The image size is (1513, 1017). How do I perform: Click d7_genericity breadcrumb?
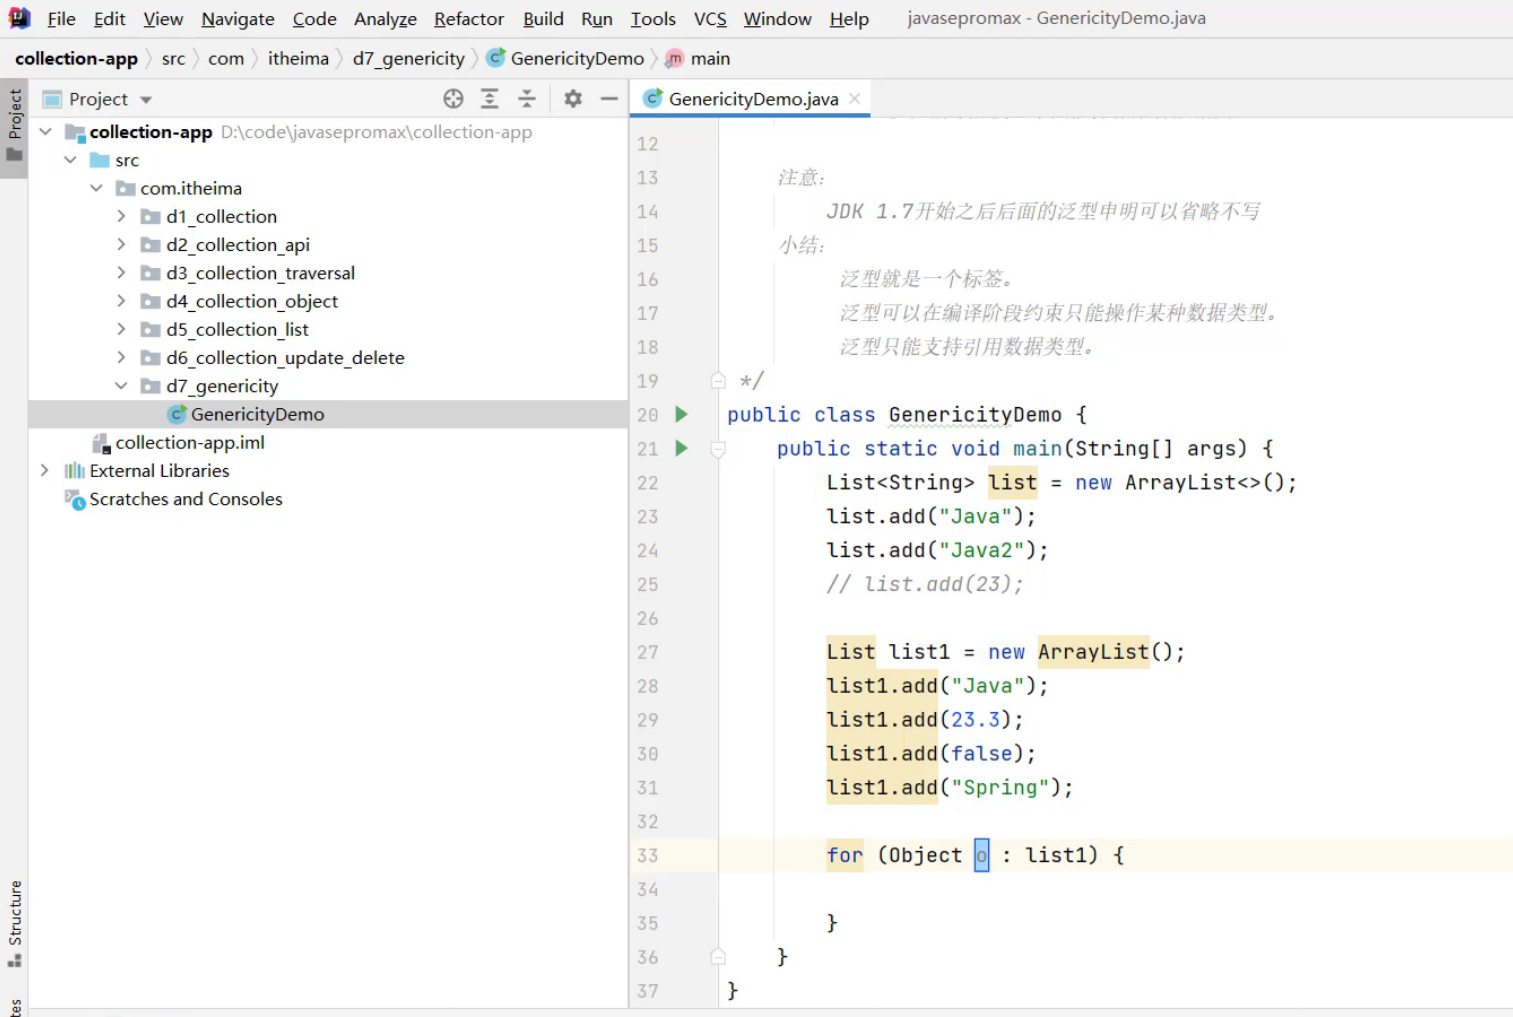(x=408, y=59)
